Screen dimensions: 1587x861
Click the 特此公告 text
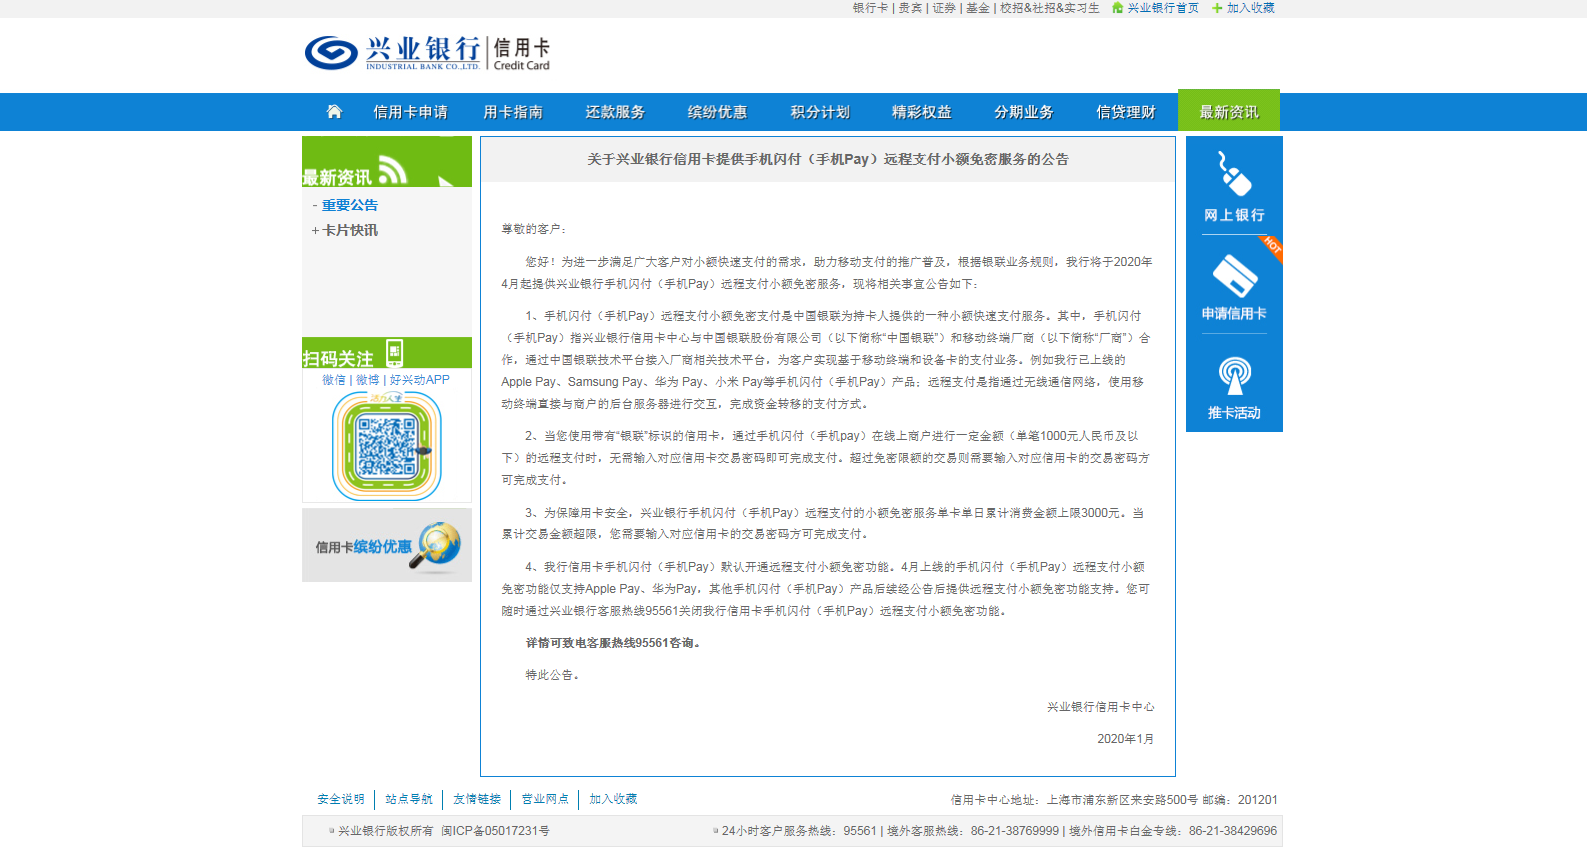552,675
